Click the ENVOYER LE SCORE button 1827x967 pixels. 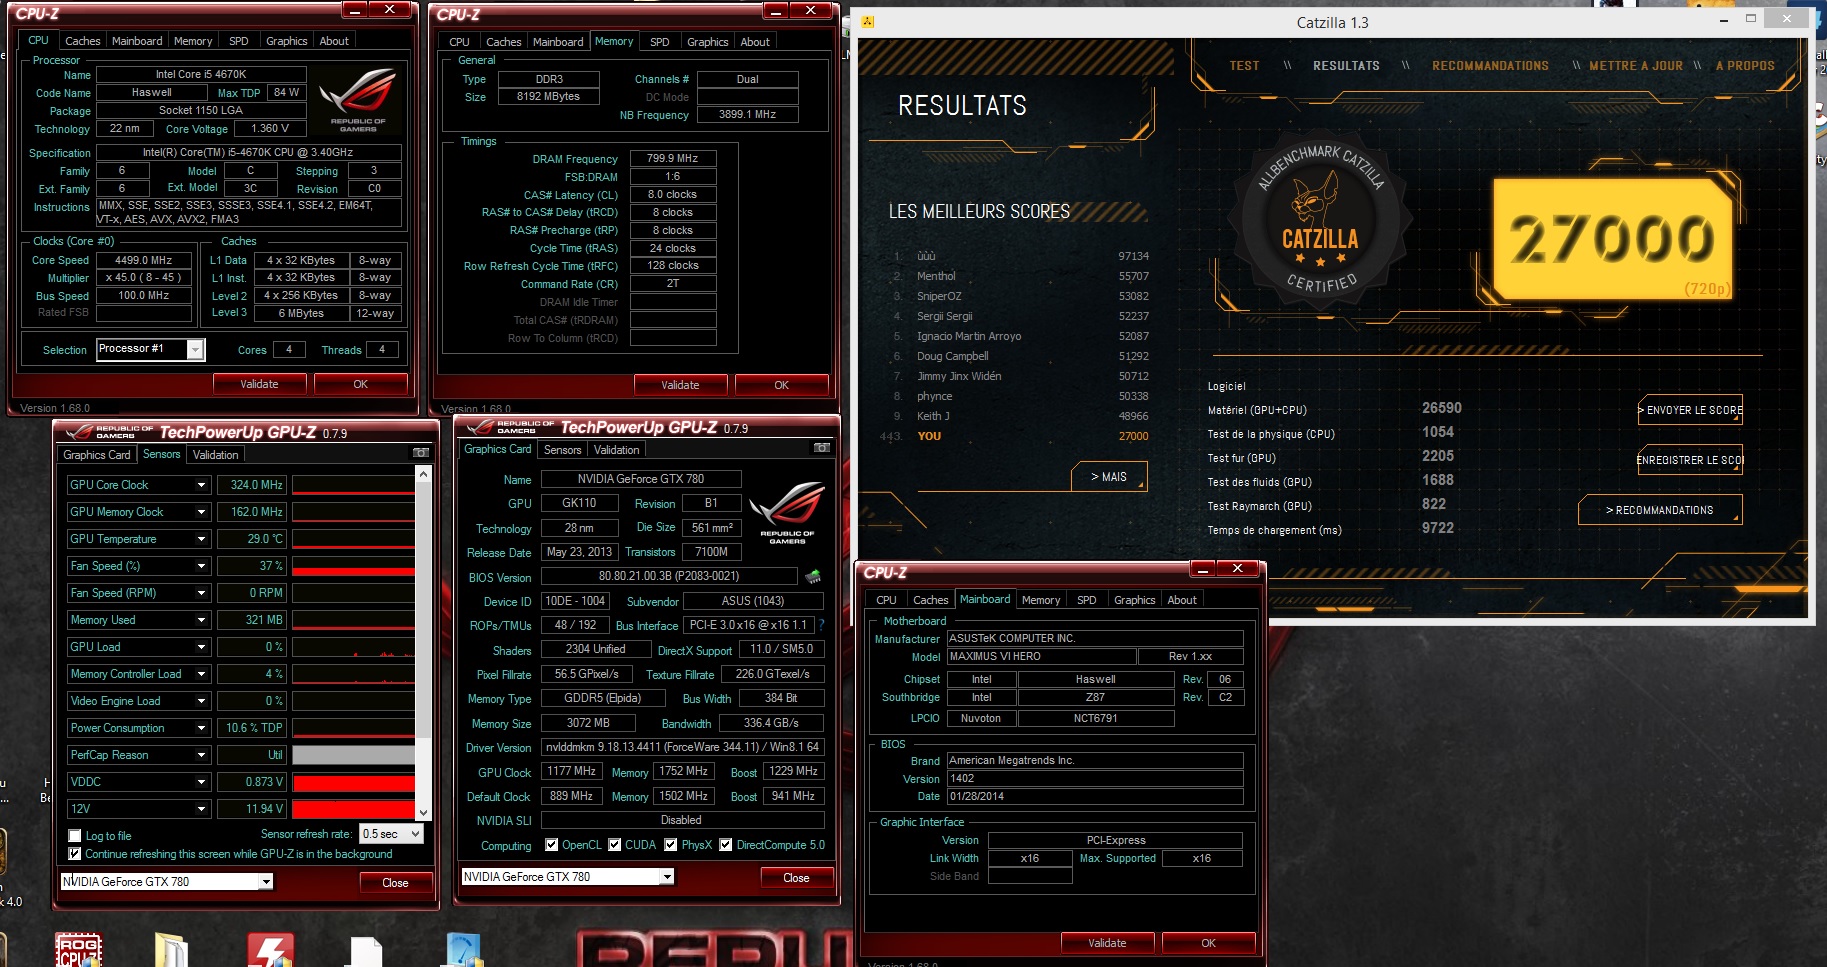(1690, 410)
